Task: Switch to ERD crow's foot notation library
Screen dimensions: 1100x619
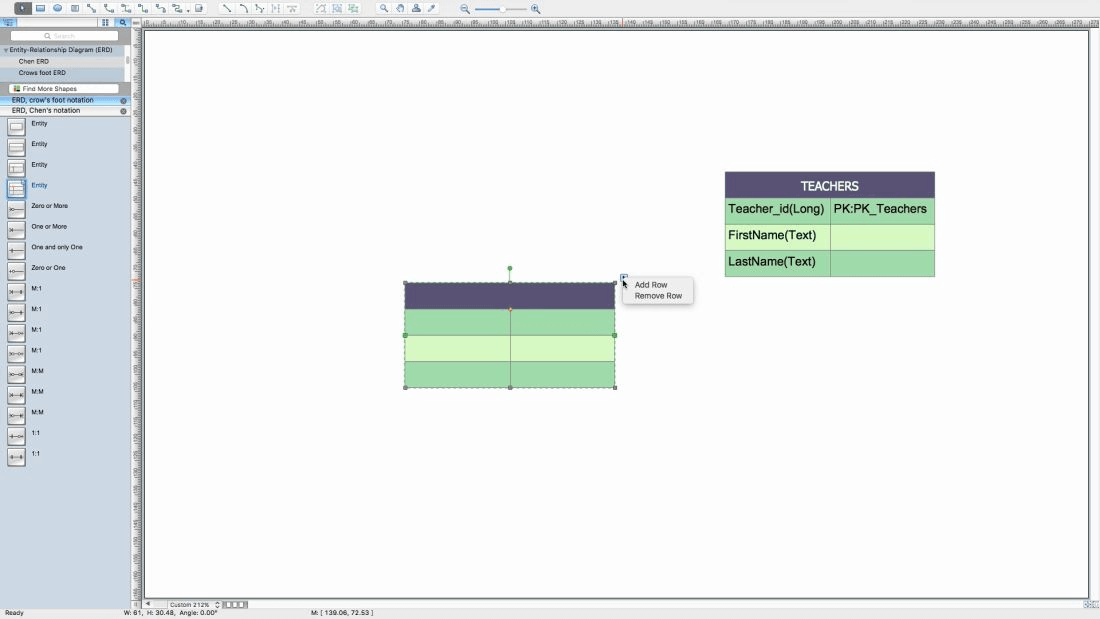Action: (52, 100)
